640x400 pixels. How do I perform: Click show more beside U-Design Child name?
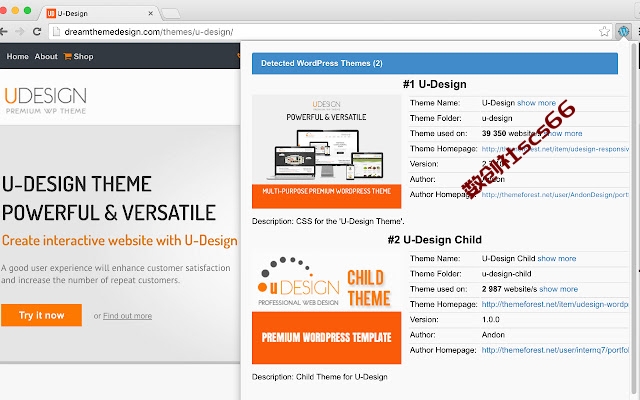click(557, 258)
